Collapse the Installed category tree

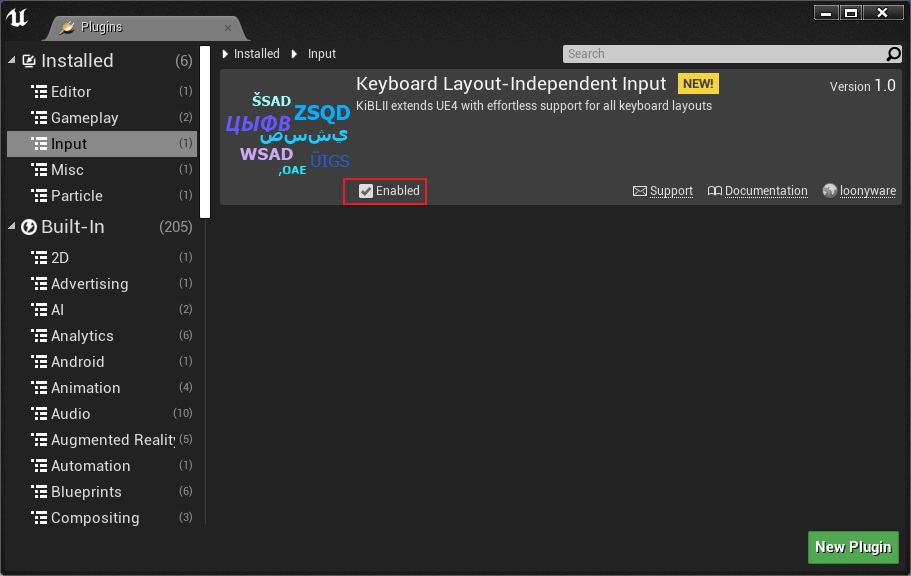click(x=12, y=60)
